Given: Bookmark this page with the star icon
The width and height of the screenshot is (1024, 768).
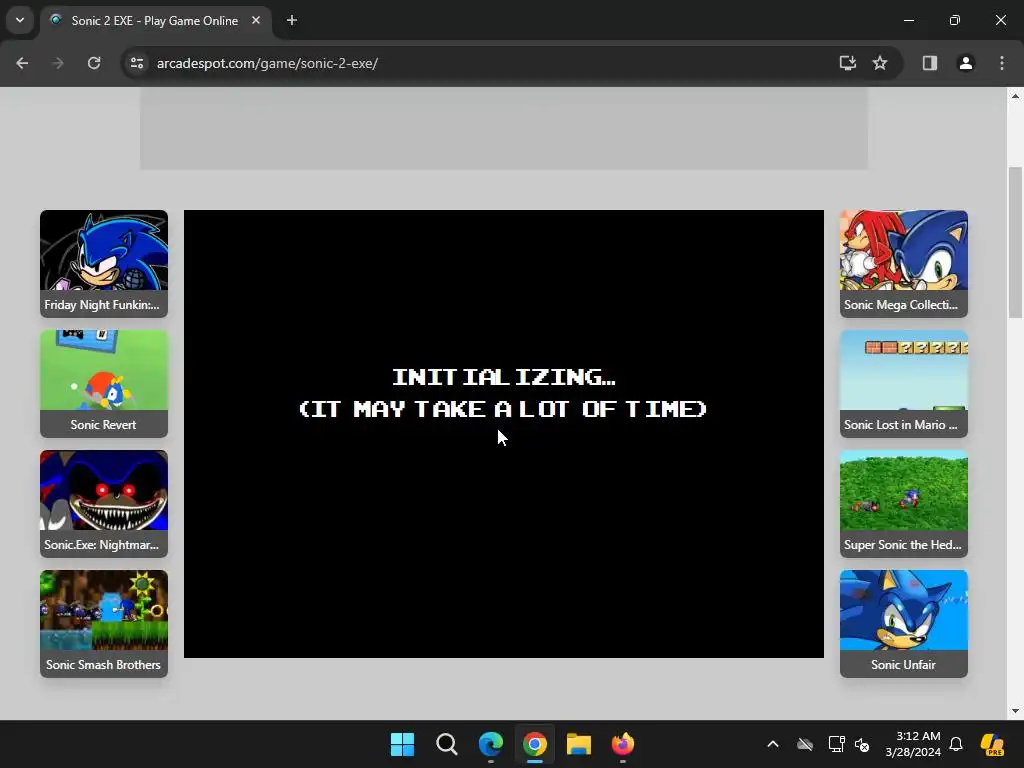Looking at the screenshot, I should [x=880, y=63].
